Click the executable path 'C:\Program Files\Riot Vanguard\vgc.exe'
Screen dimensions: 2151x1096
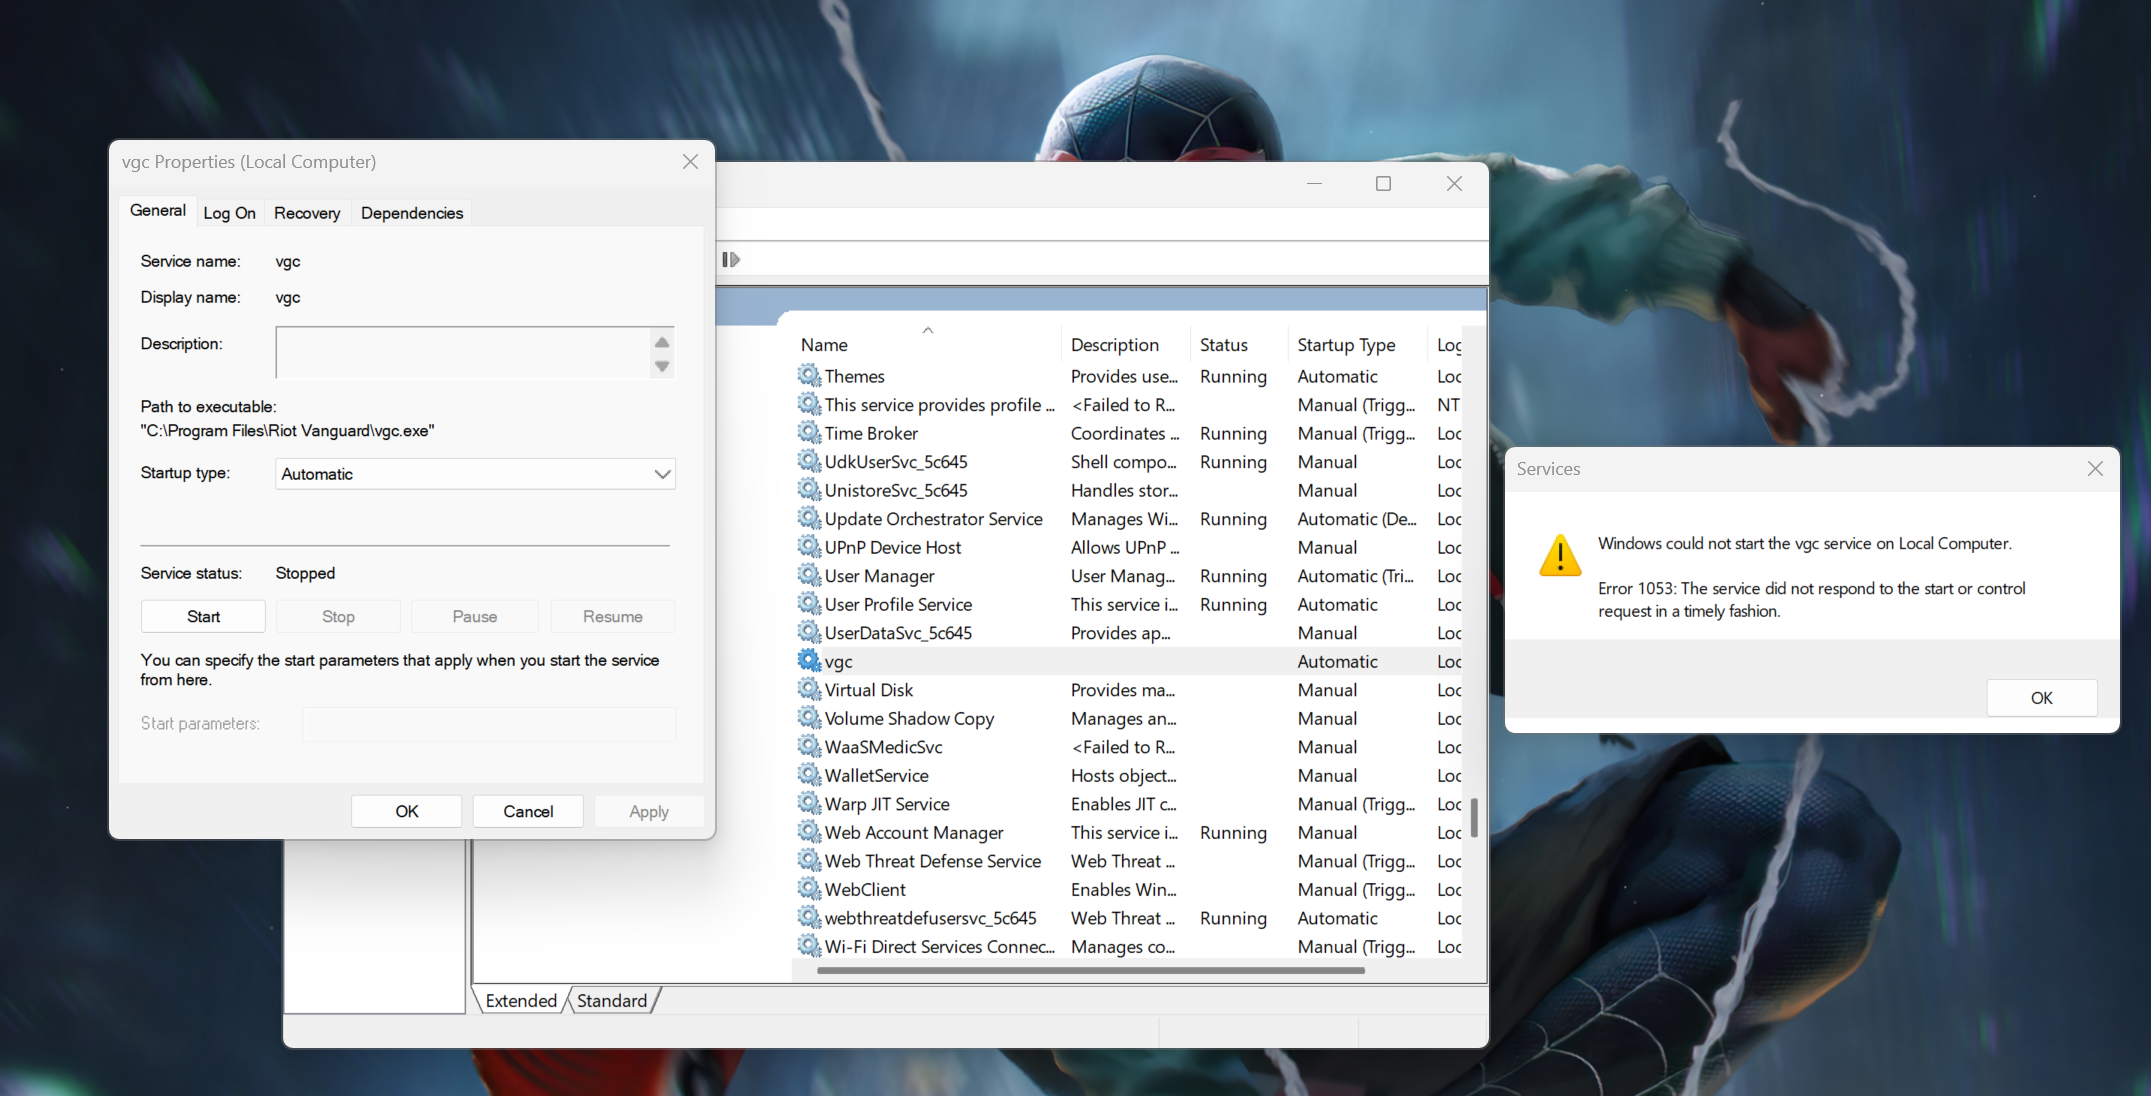tap(287, 431)
